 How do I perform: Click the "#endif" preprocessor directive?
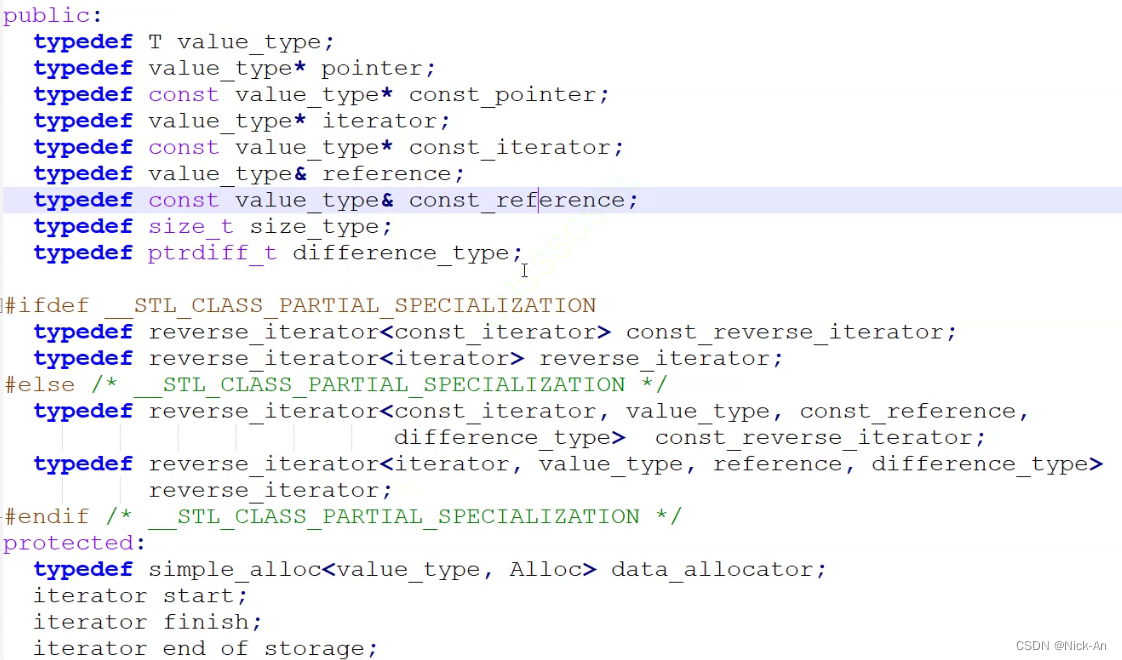point(47,517)
